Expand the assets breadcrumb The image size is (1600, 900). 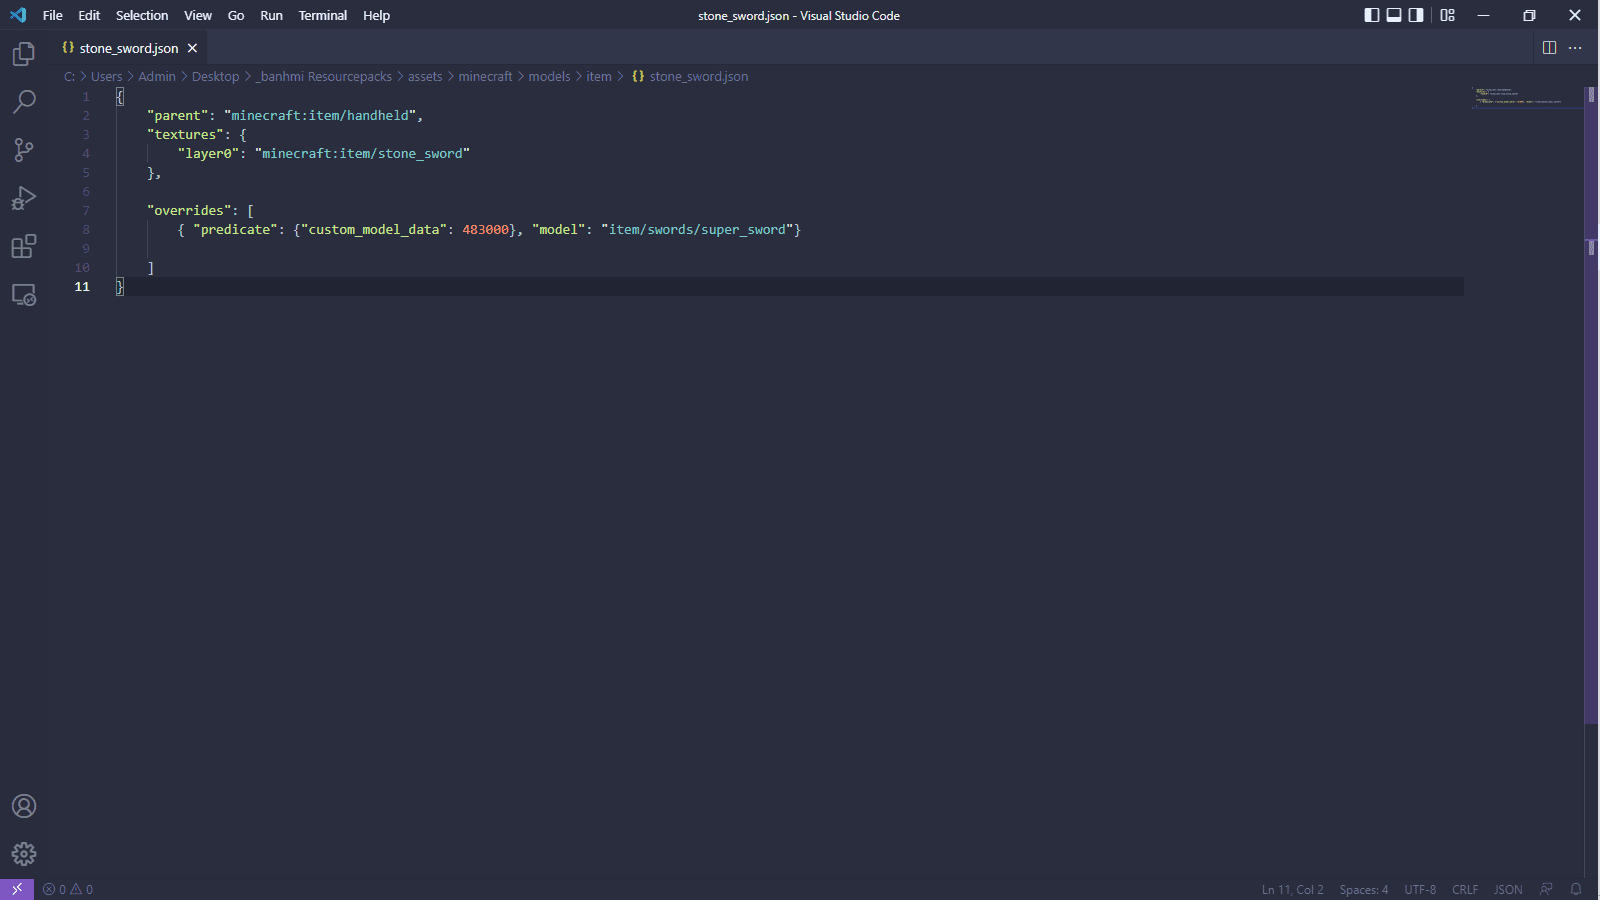tap(425, 76)
